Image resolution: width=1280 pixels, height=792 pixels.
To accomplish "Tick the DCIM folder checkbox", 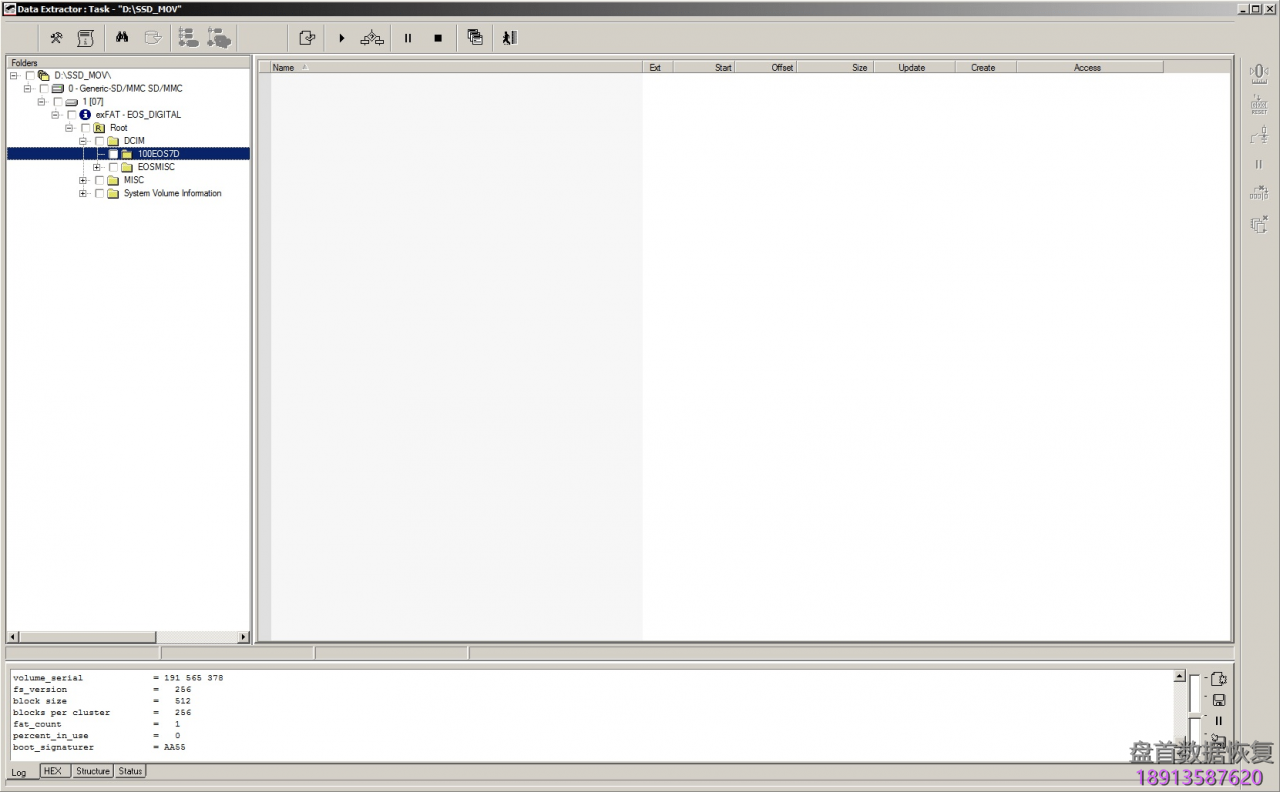I will 99,141.
